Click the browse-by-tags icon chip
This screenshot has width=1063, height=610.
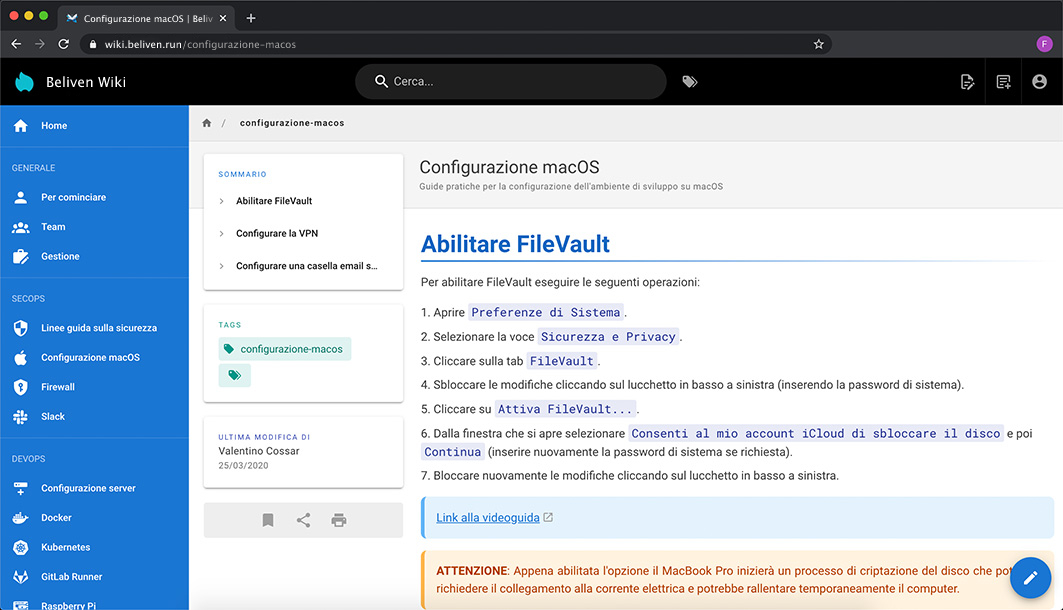point(235,375)
